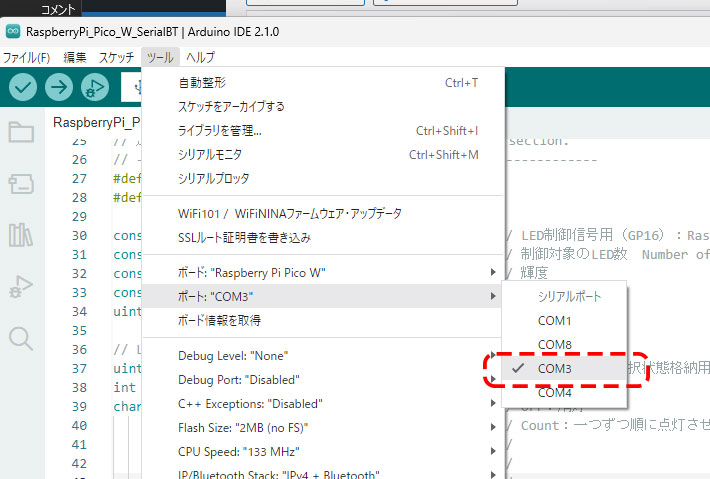Expand the Debug Level: "None" submenu
Screen dimensions: 710x479
pos(322,356)
